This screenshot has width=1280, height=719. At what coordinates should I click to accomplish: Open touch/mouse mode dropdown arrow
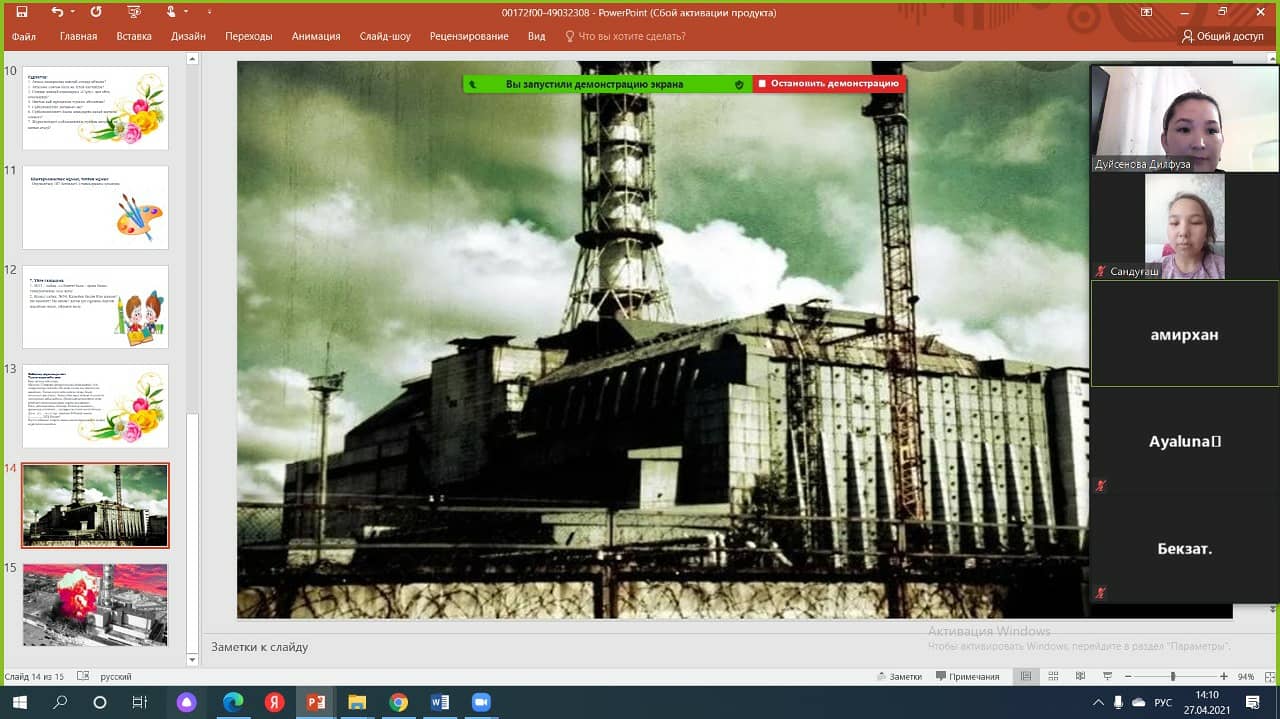tap(187, 12)
